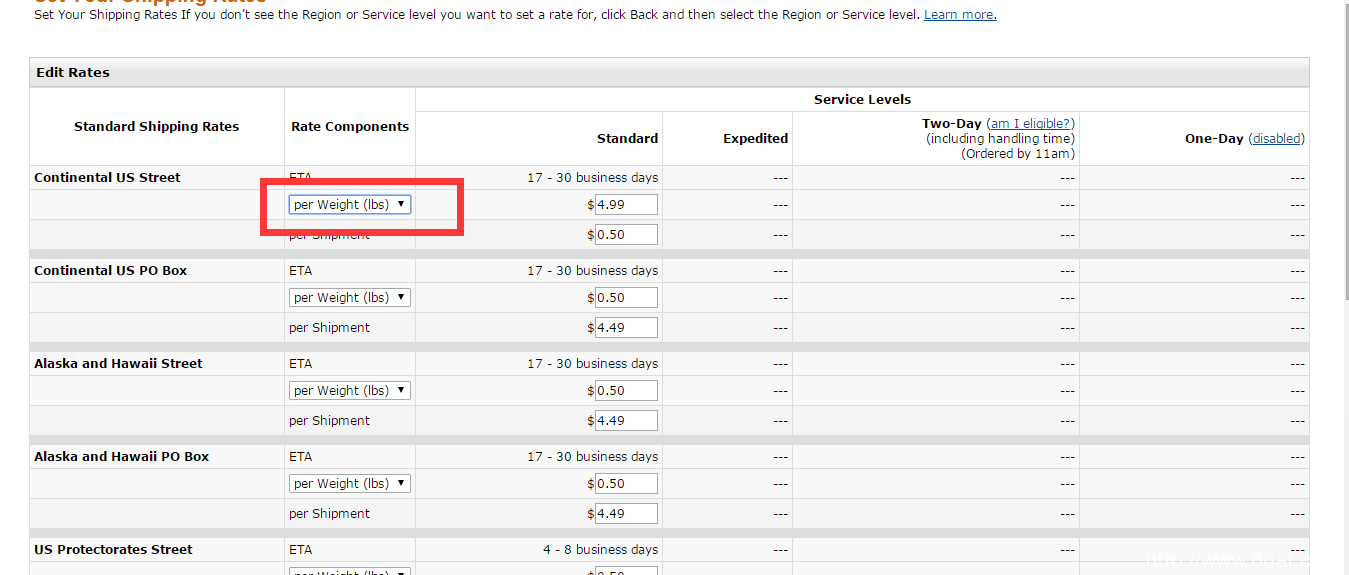Click the One-Day 'disabled' link
The image size is (1349, 575).
click(1277, 139)
